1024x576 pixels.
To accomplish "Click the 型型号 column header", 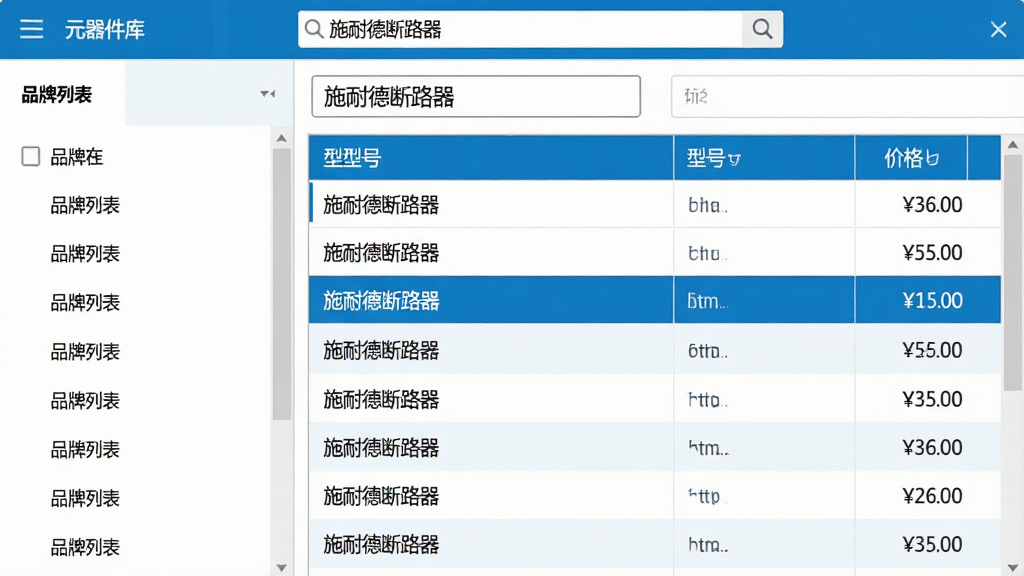I will pyautogui.click(x=490, y=157).
